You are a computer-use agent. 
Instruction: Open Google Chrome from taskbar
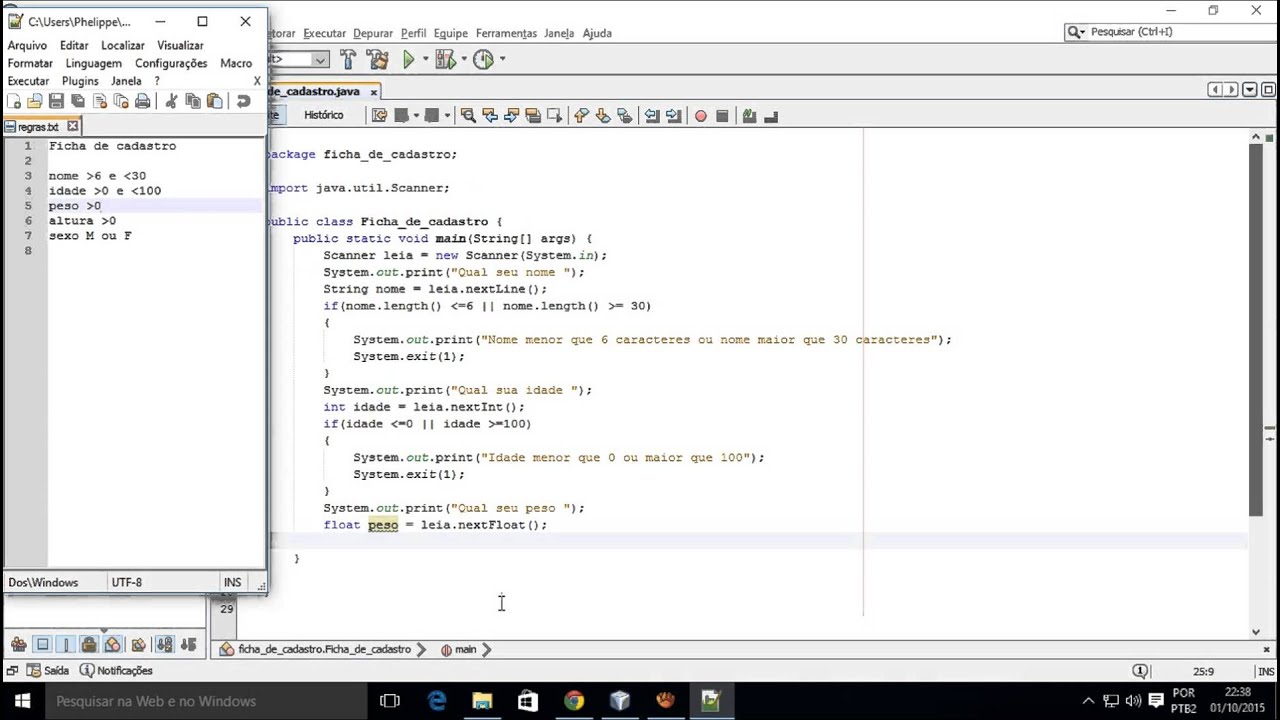(x=573, y=701)
